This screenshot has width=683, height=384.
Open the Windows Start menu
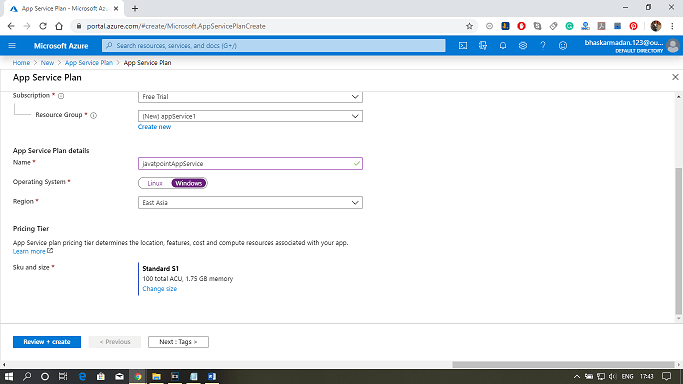8,377
